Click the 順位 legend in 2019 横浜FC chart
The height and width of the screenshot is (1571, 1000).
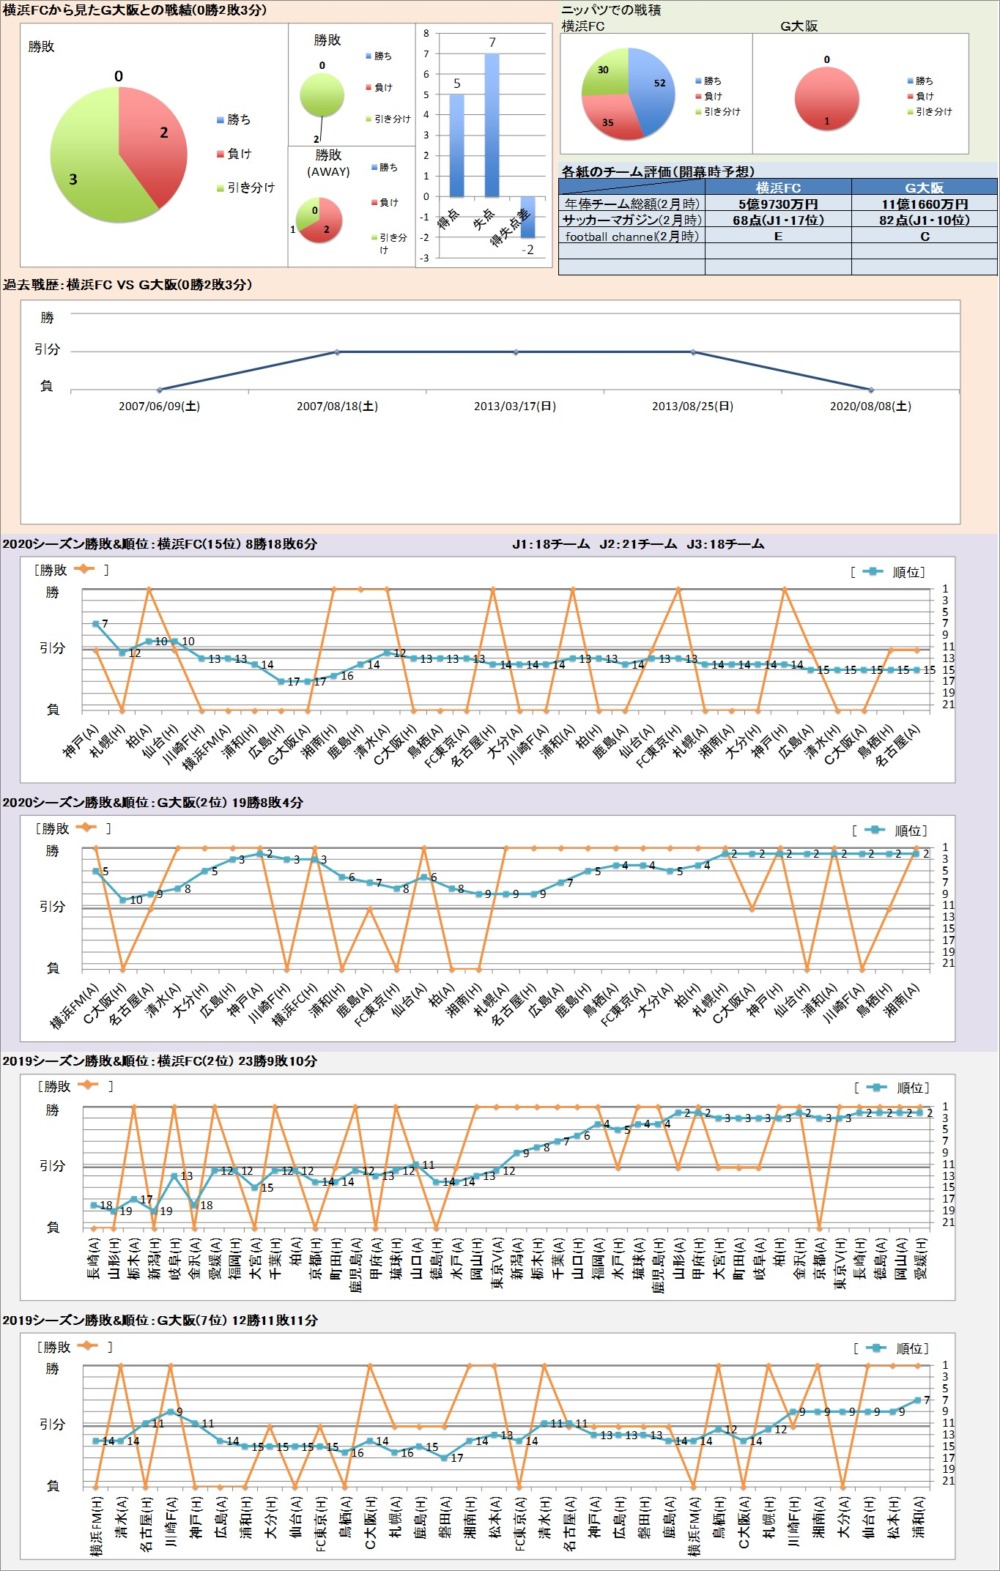pos(892,1088)
